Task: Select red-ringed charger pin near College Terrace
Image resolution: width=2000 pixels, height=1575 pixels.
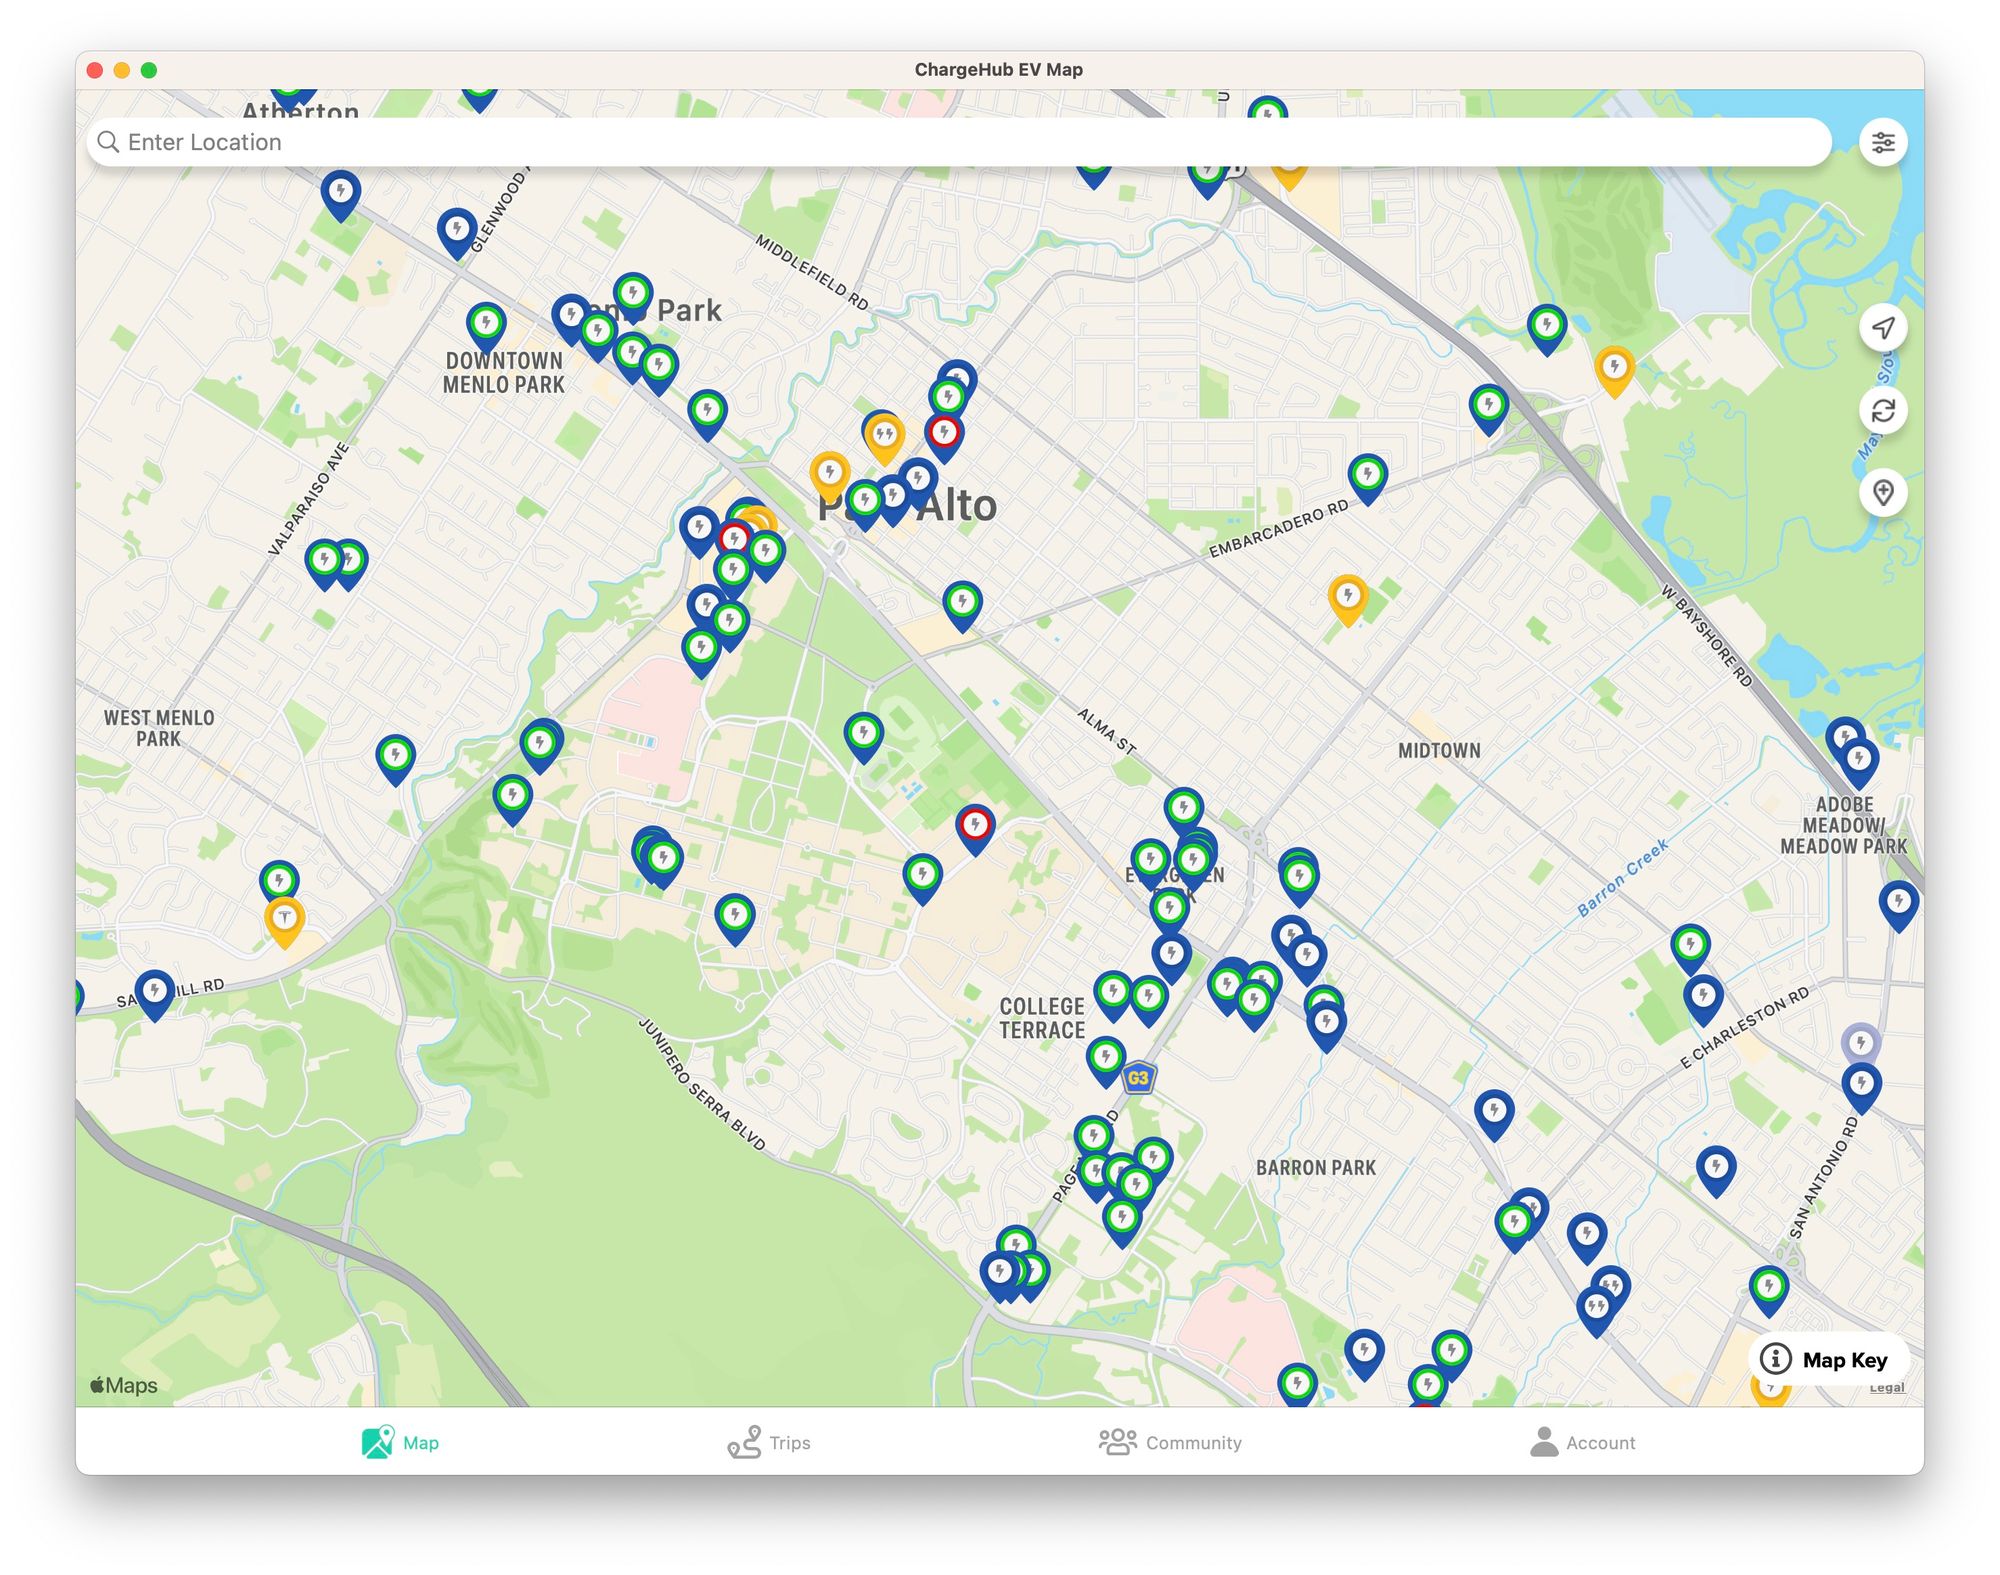Action: pos(975,830)
